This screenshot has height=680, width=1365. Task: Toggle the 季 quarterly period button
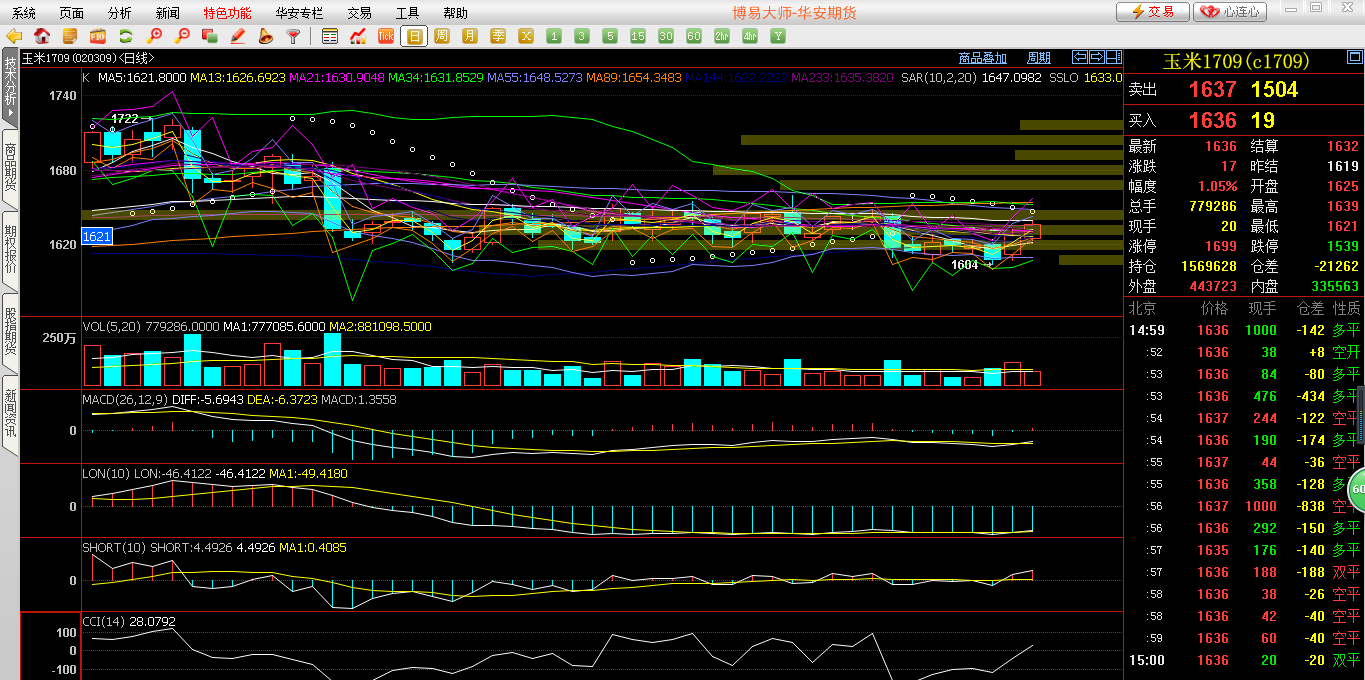[498, 36]
